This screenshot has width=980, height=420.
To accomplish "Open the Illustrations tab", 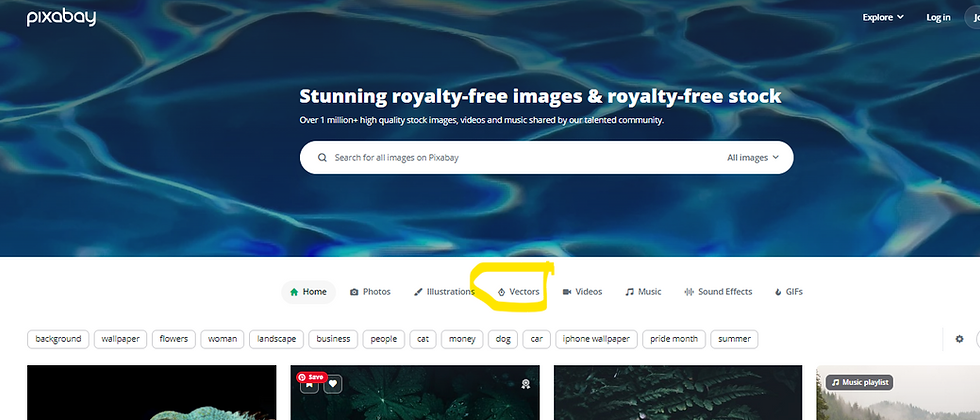I will click(444, 292).
